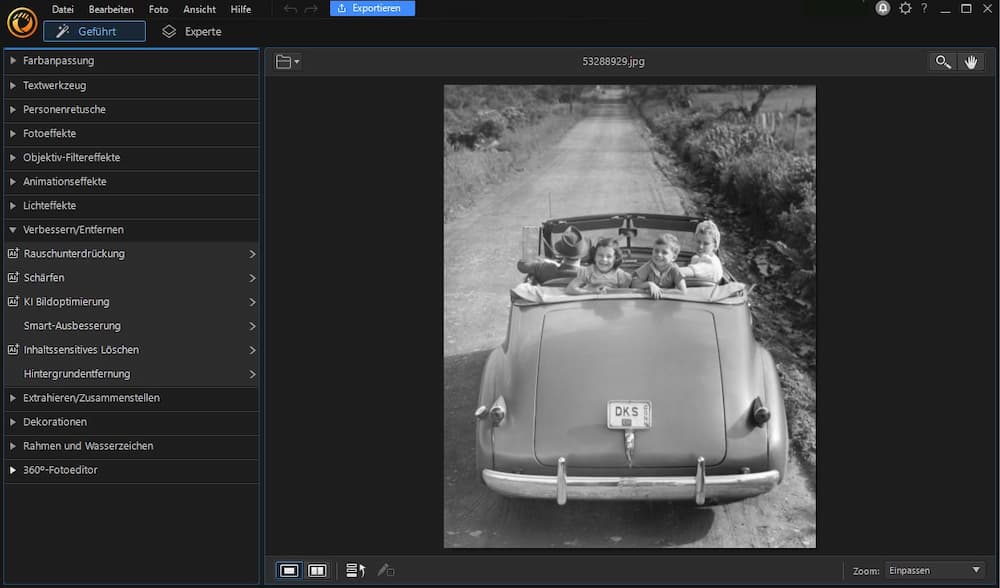
Task: Click the history list icon in bottom toolbar
Action: pyautogui.click(x=355, y=570)
